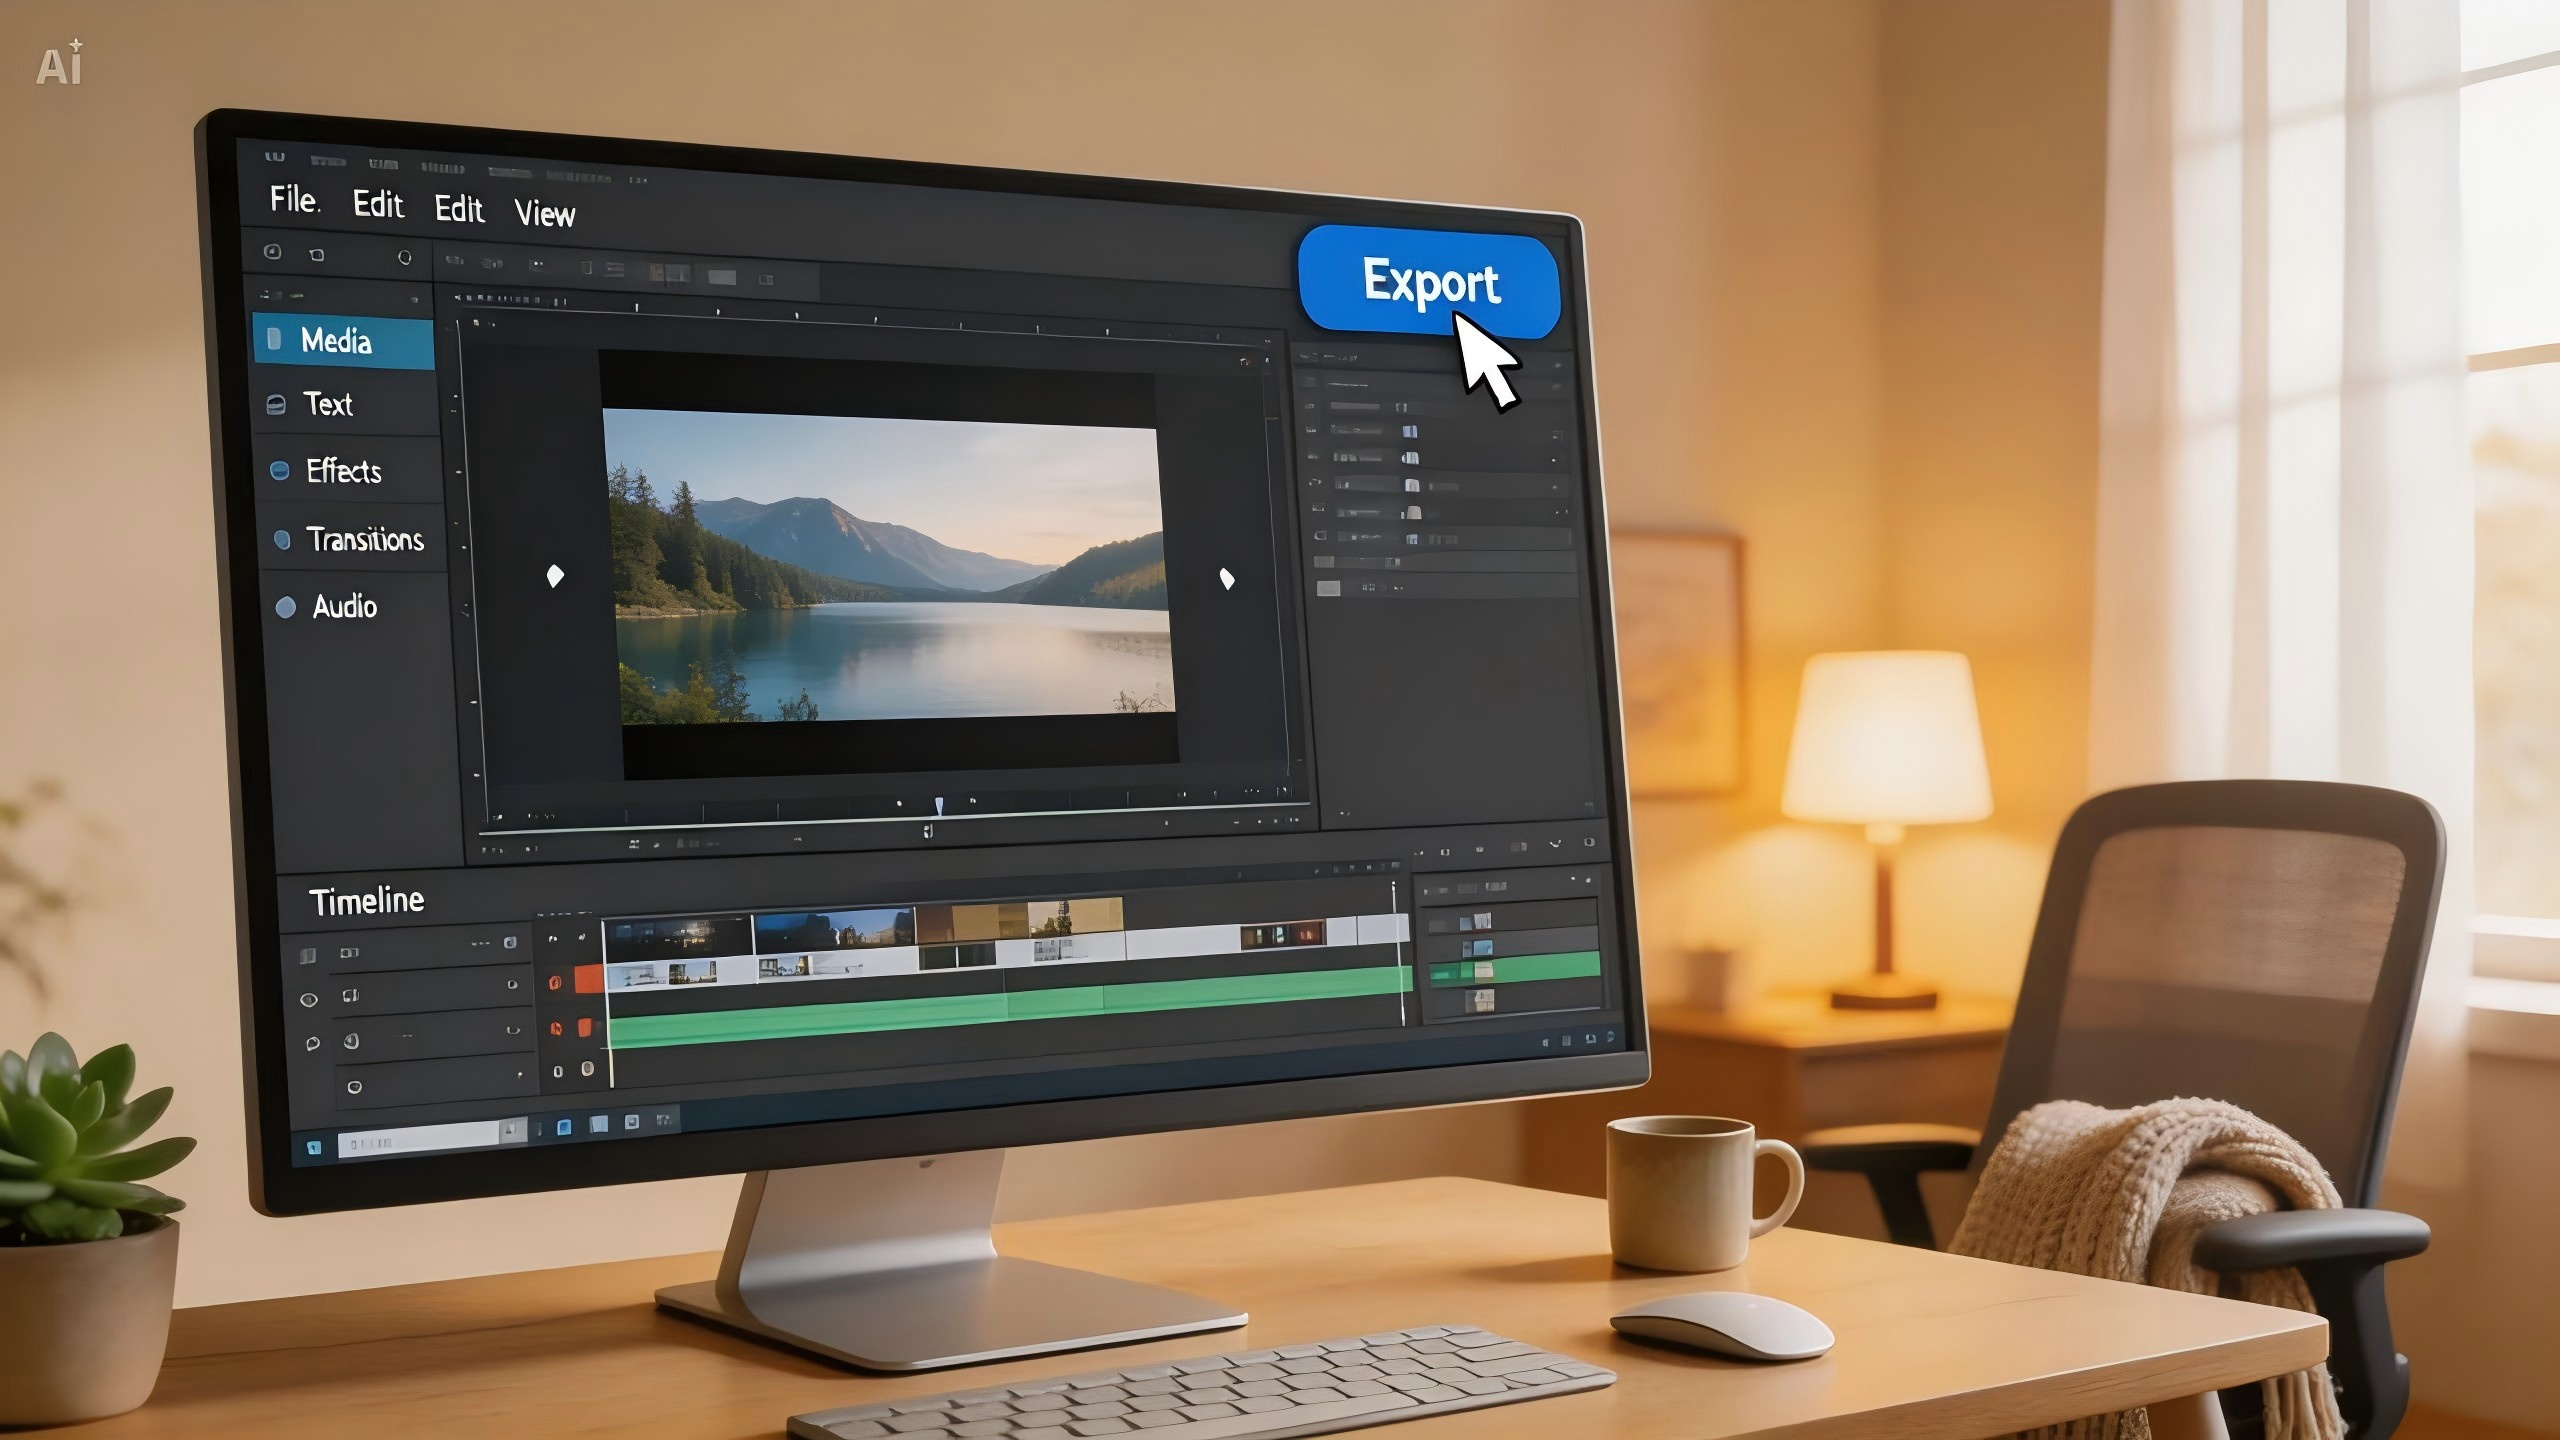
Task: Open the Text panel using its sidebar icon
Action: click(x=278, y=405)
